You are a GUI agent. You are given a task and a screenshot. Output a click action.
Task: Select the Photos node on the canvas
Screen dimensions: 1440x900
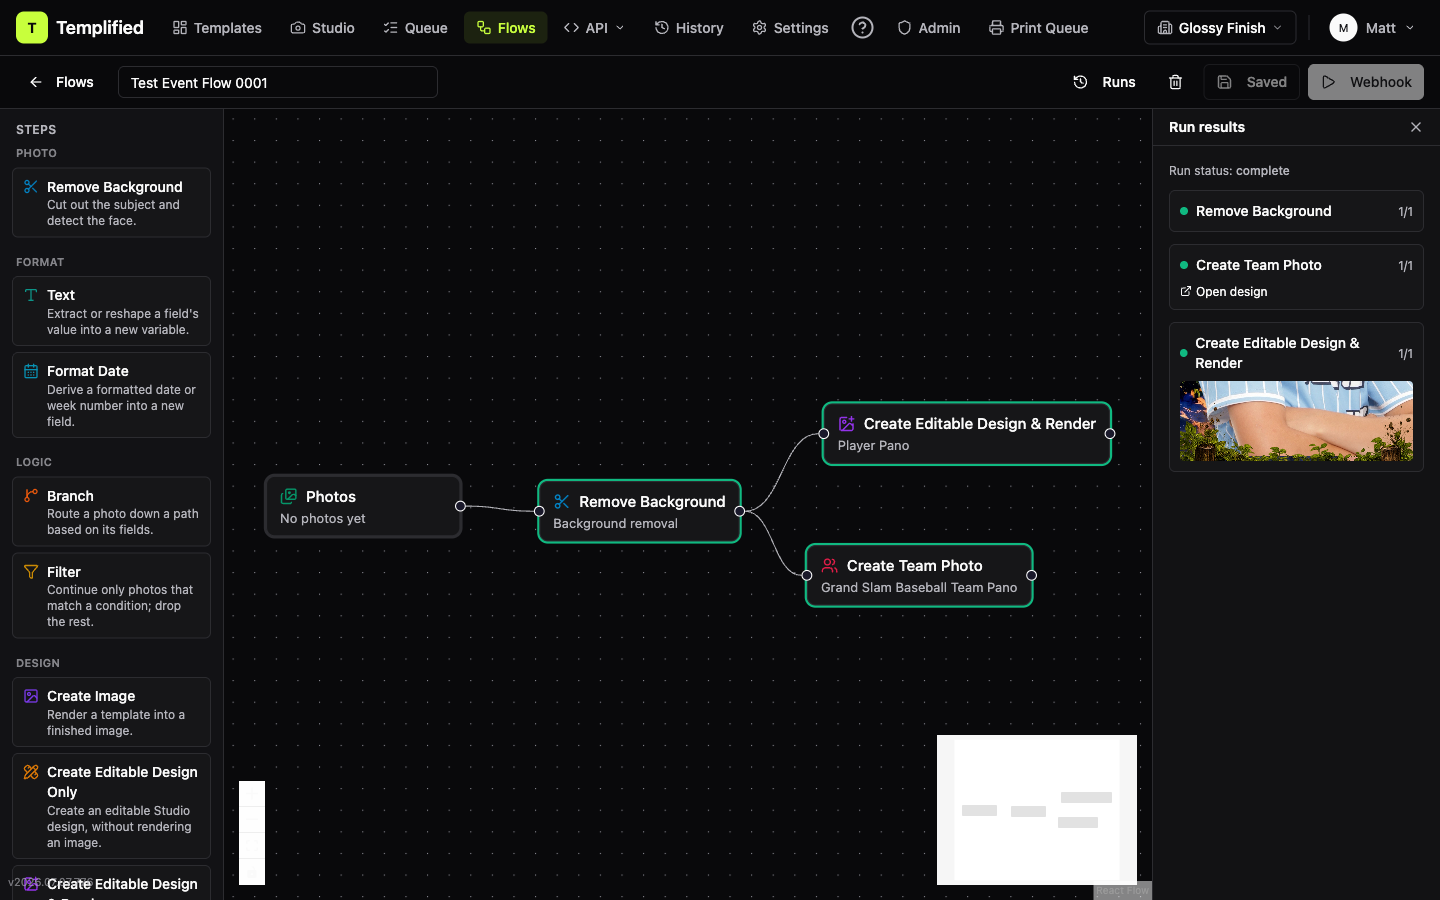363,506
